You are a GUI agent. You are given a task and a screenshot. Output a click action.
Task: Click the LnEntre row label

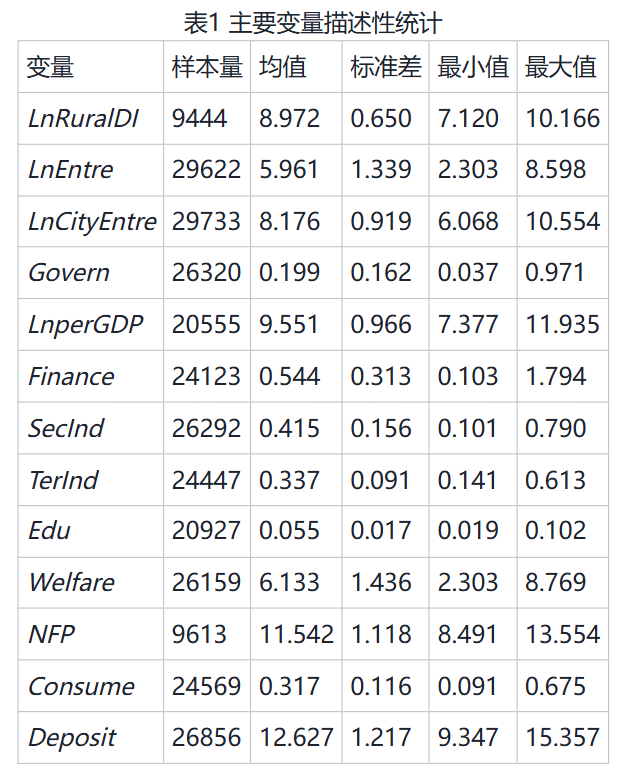point(71,170)
